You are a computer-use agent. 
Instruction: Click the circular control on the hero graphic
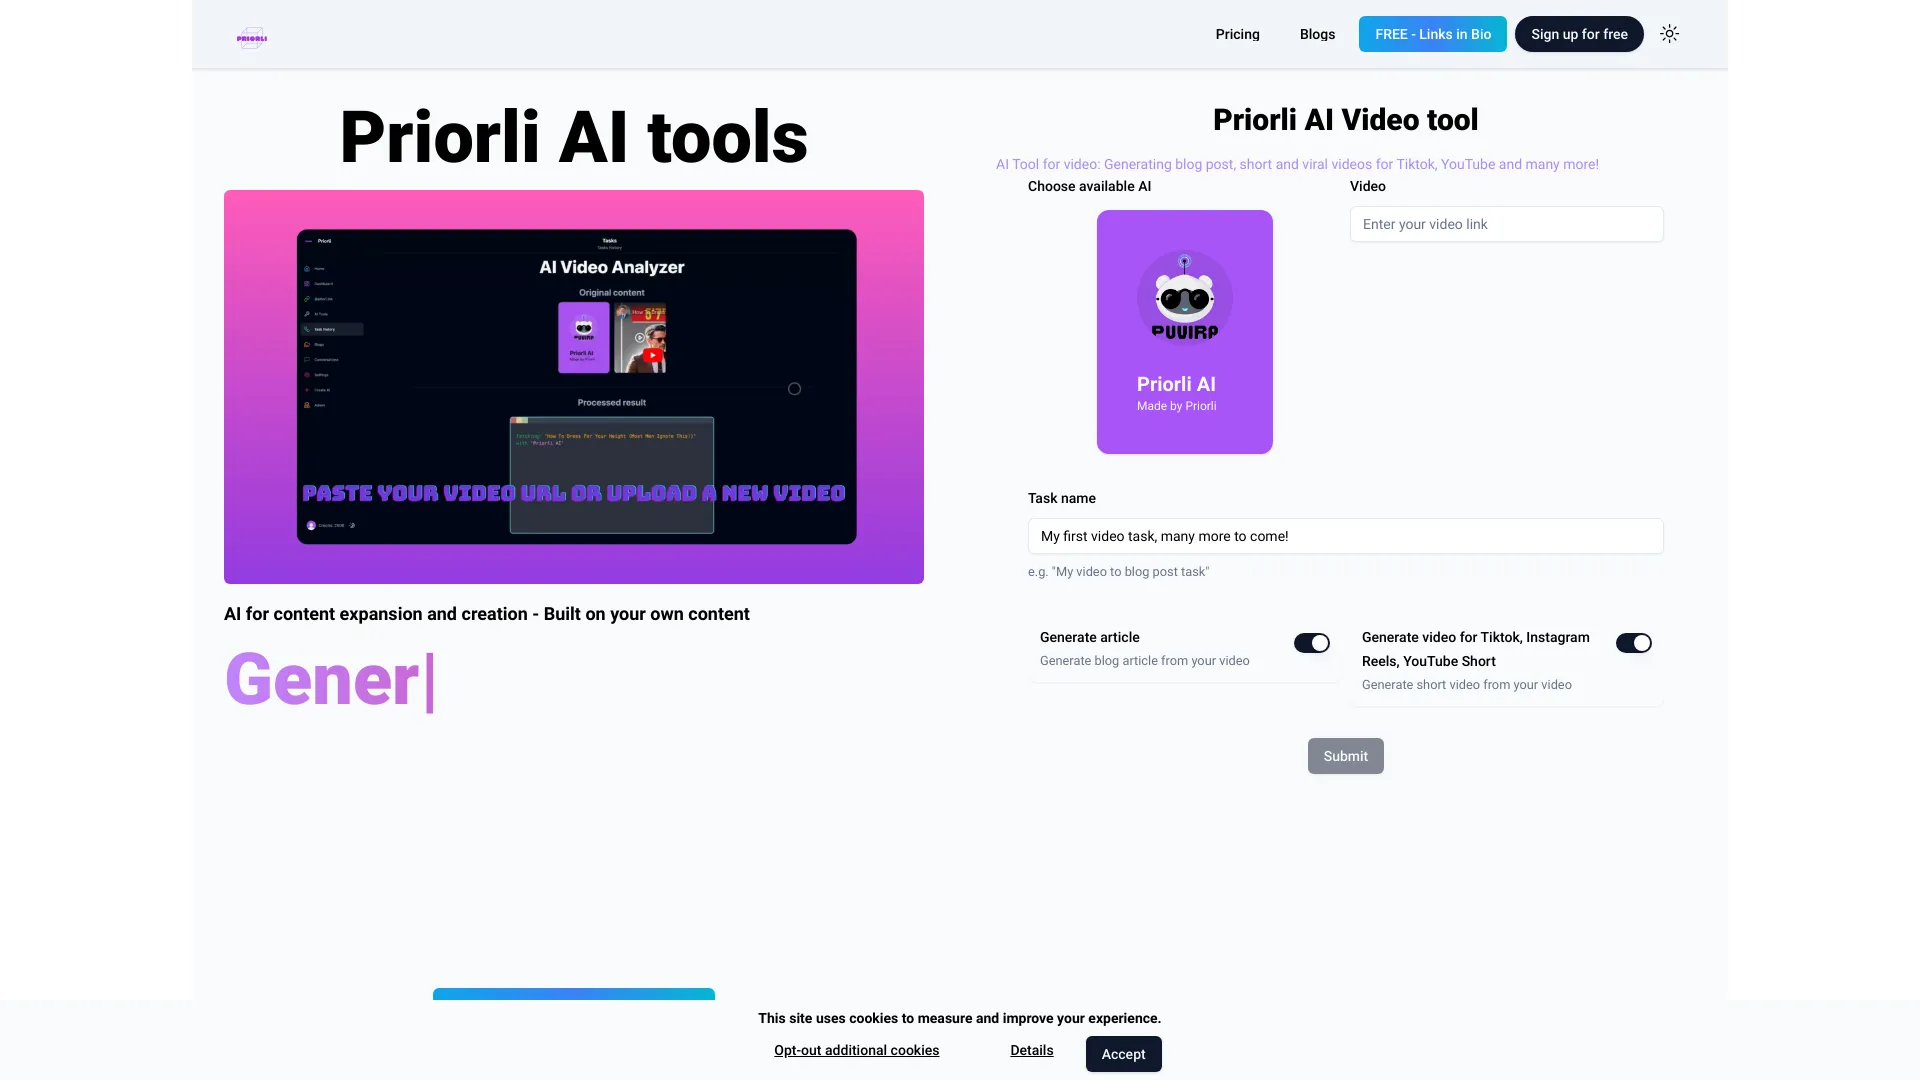(794, 389)
